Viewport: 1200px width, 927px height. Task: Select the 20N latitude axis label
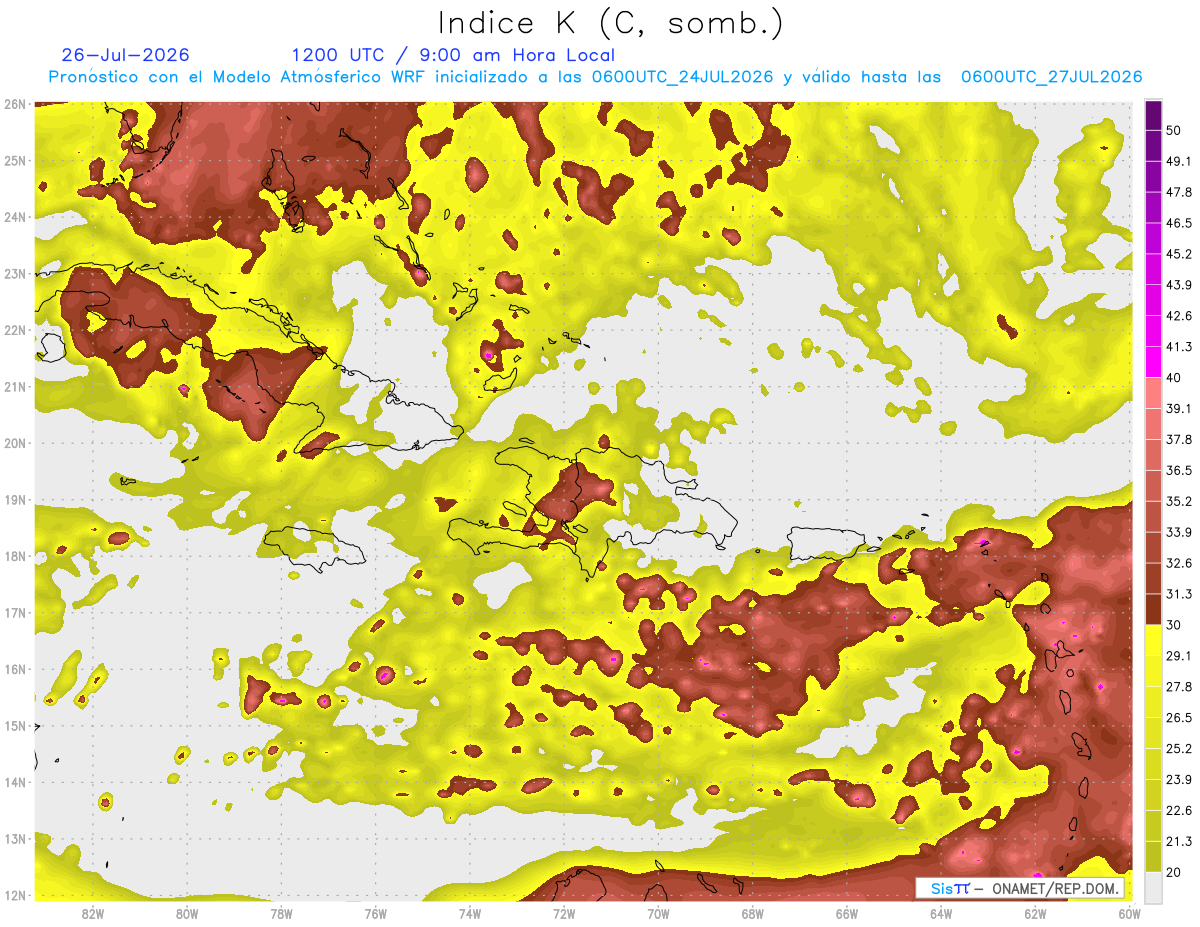(x=14, y=443)
